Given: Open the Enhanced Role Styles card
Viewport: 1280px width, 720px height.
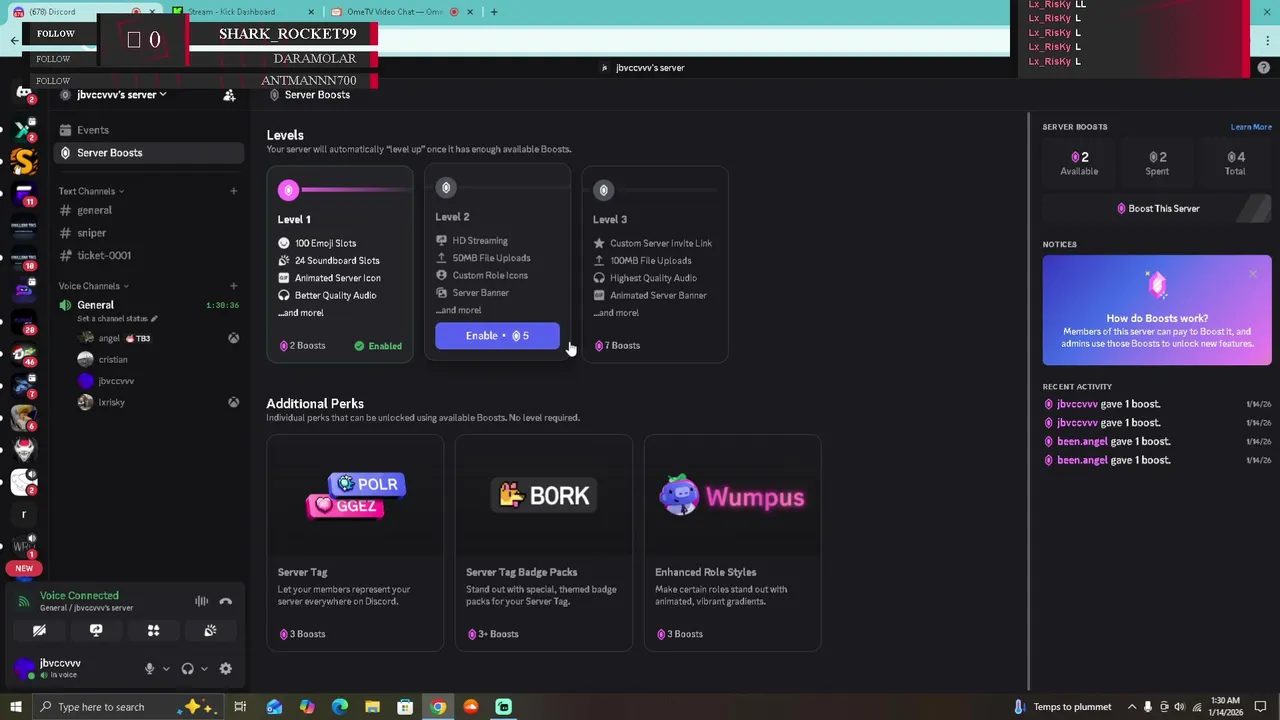Looking at the screenshot, I should 733,543.
